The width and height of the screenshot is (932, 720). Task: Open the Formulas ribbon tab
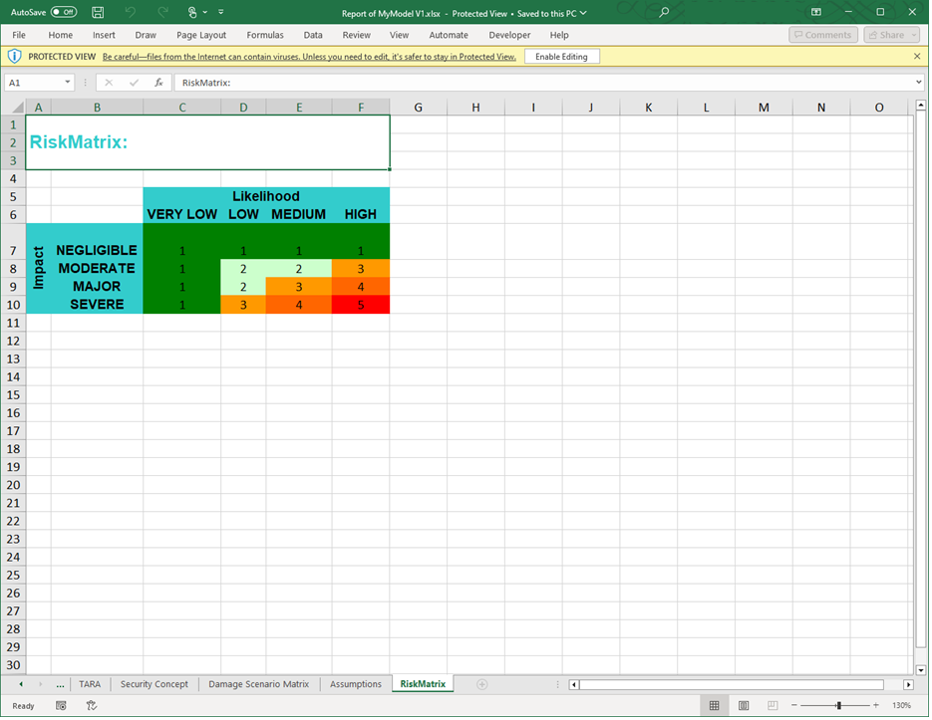264,34
